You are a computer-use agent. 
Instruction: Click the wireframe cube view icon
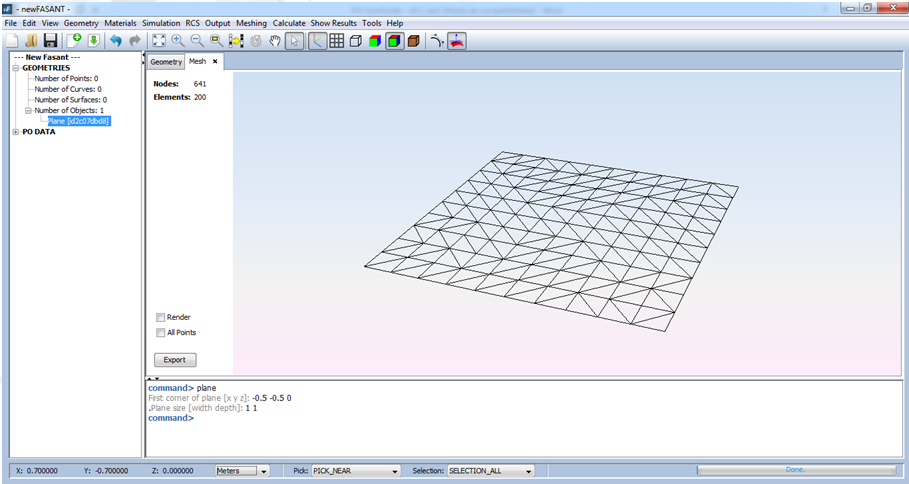click(356, 41)
